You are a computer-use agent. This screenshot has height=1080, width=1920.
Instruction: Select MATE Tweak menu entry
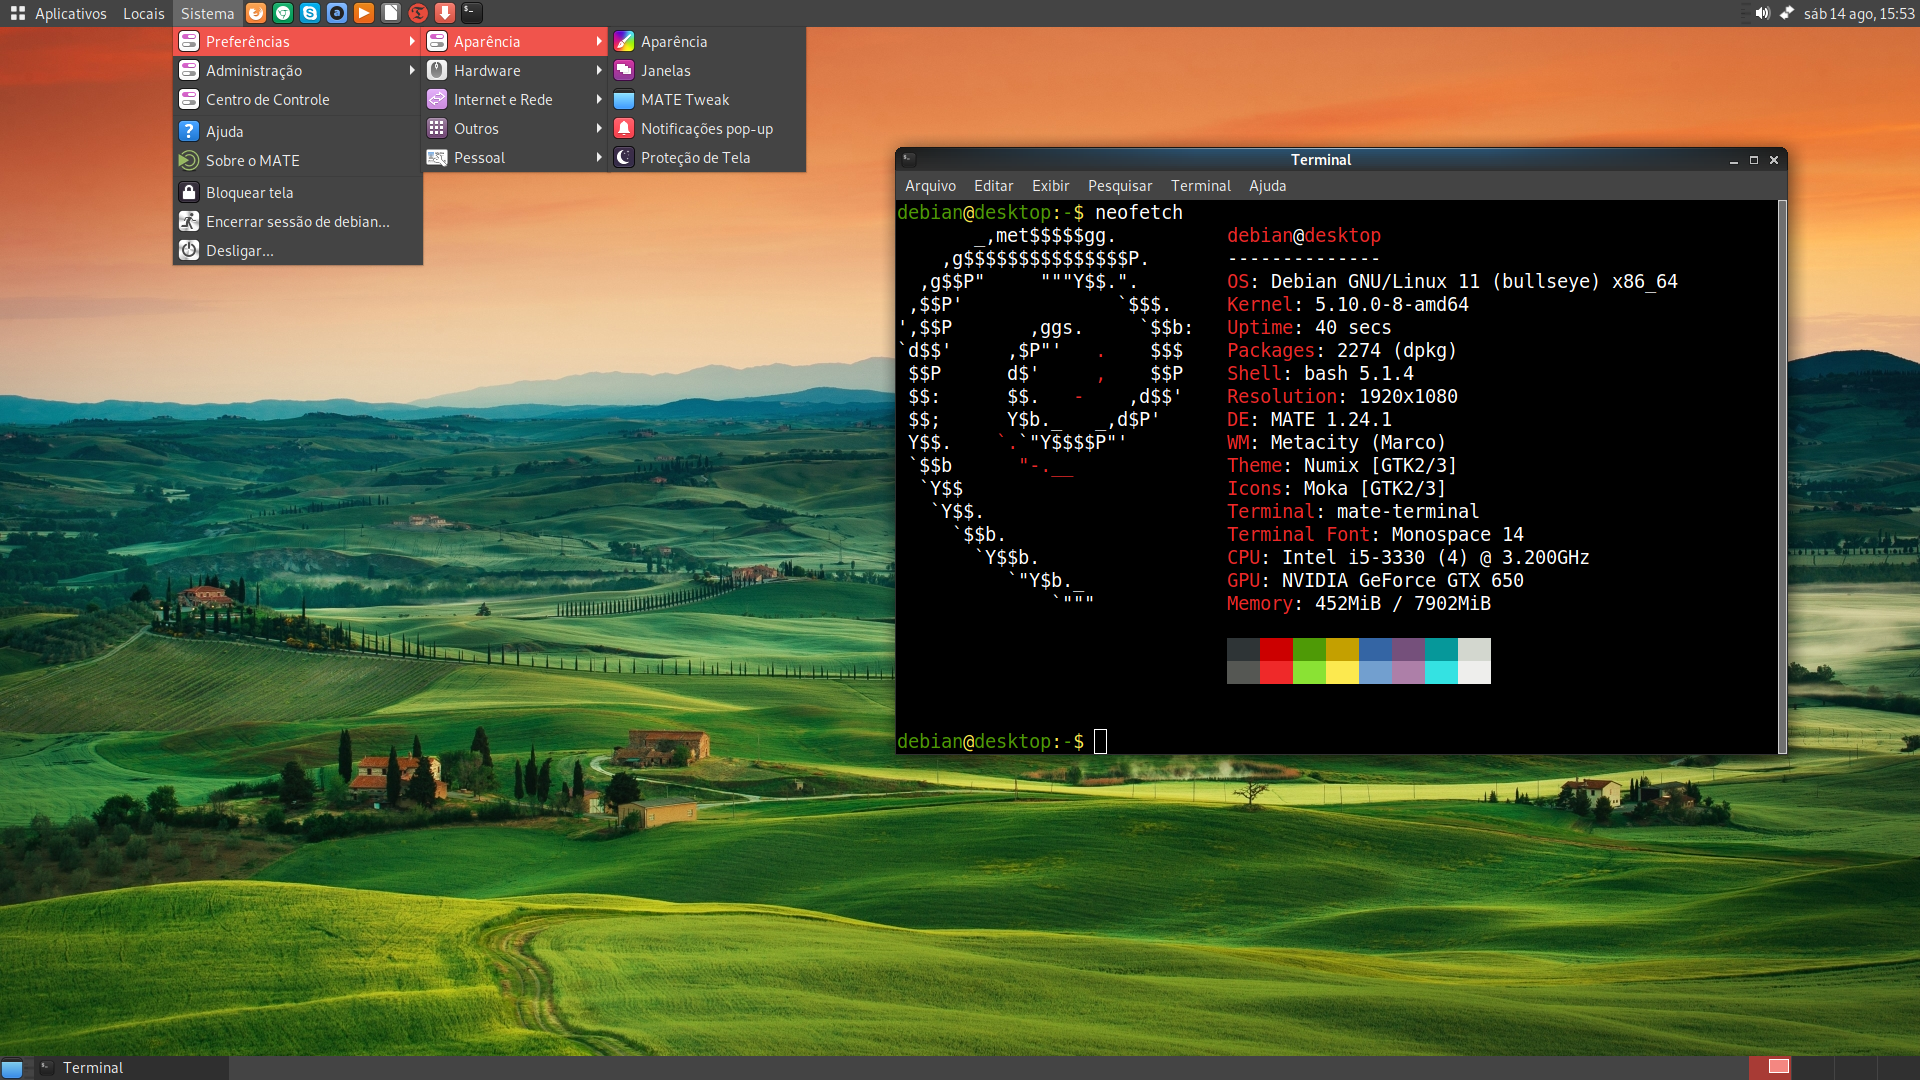[707, 99]
